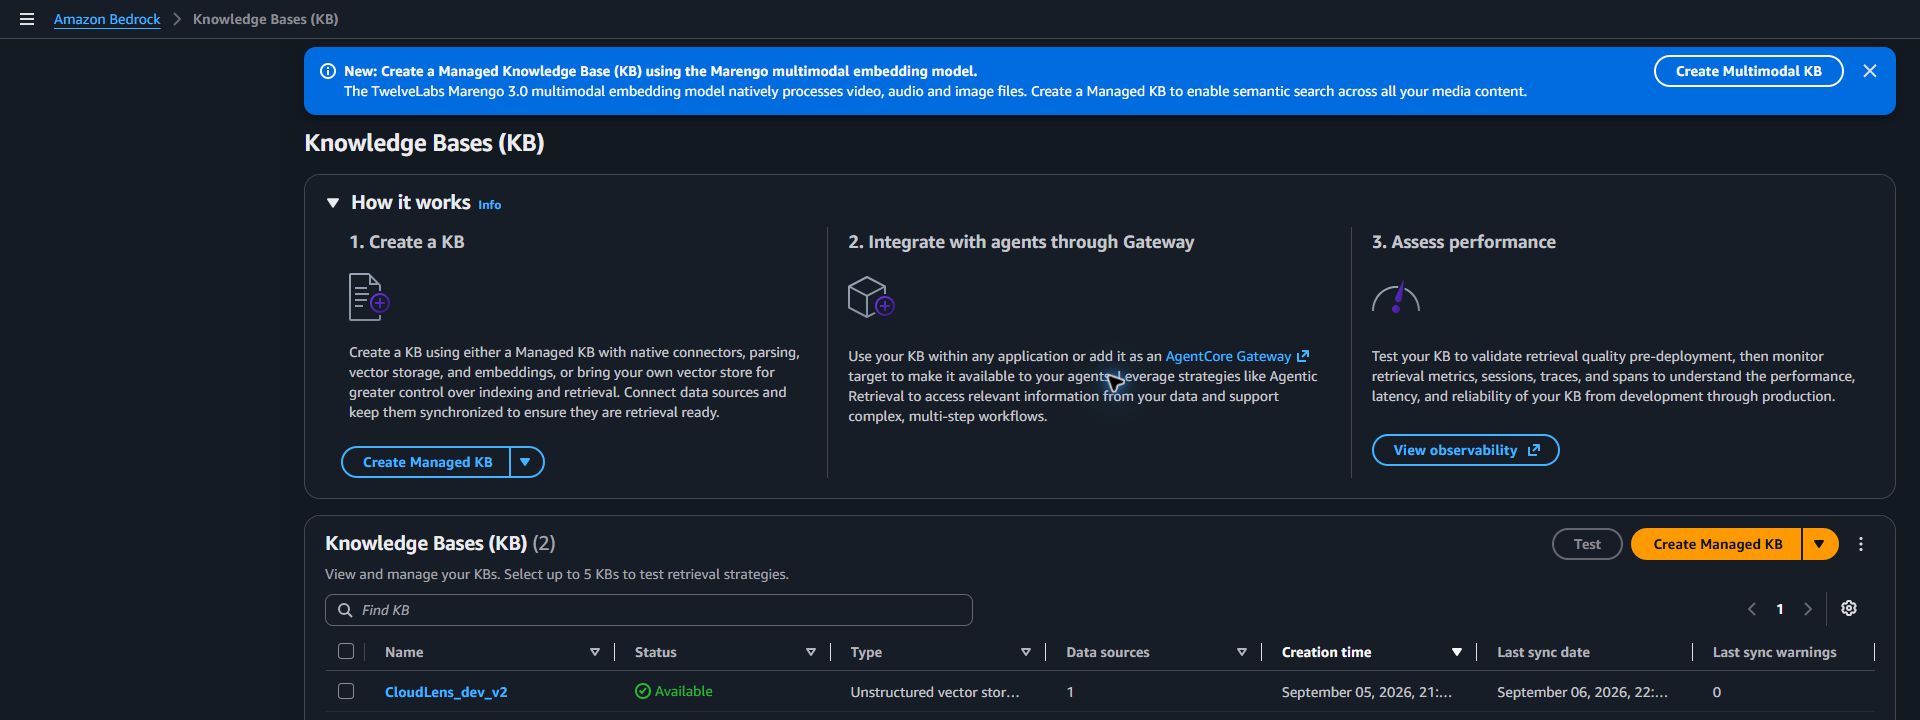Click the Available status text
The width and height of the screenshot is (1920, 720).
pyautogui.click(x=683, y=691)
